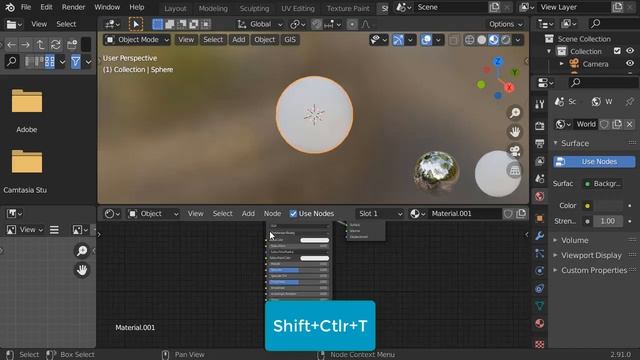The height and width of the screenshot is (360, 640).
Task: Open Material properties sphere tab
Action: [540, 324]
